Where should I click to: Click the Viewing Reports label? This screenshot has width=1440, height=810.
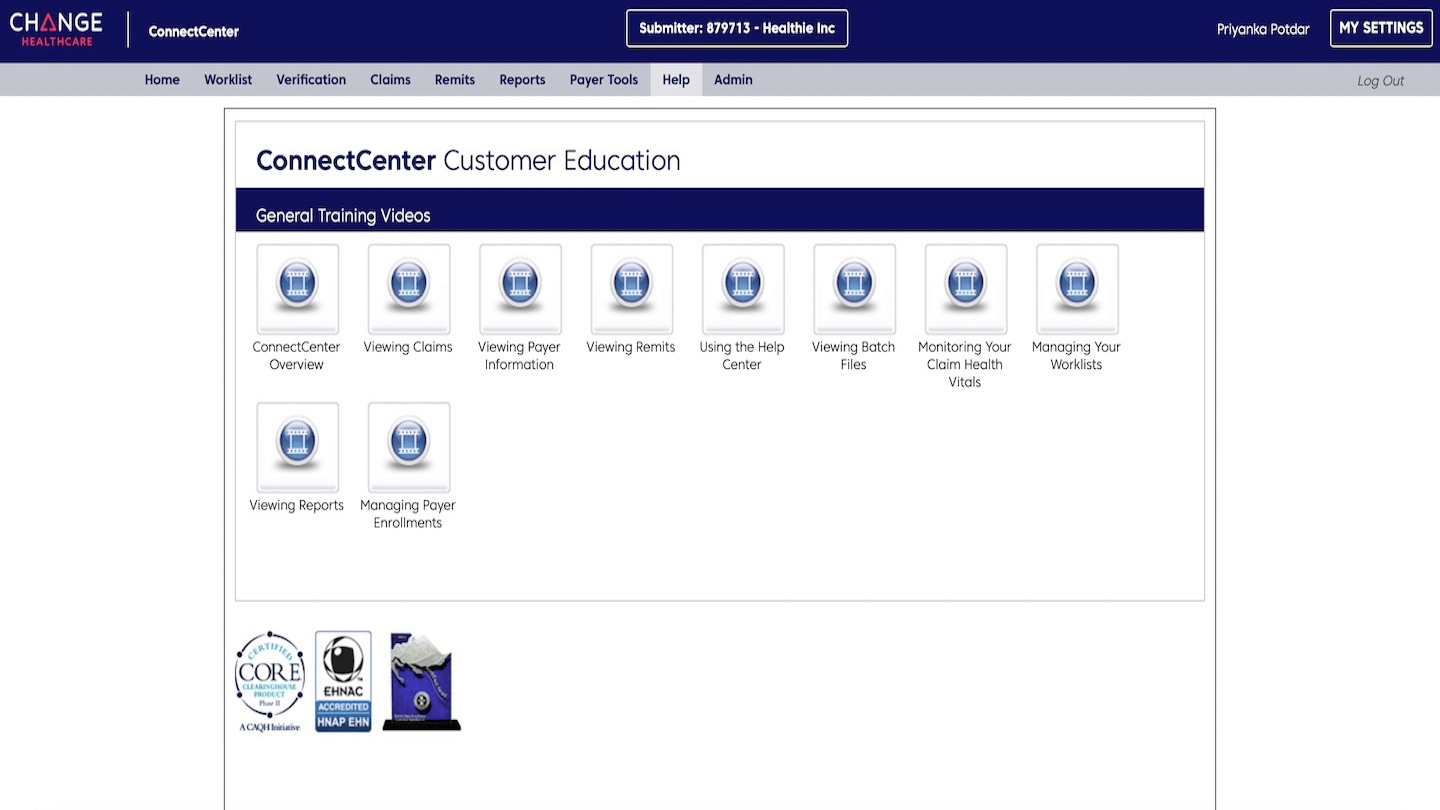coord(296,505)
